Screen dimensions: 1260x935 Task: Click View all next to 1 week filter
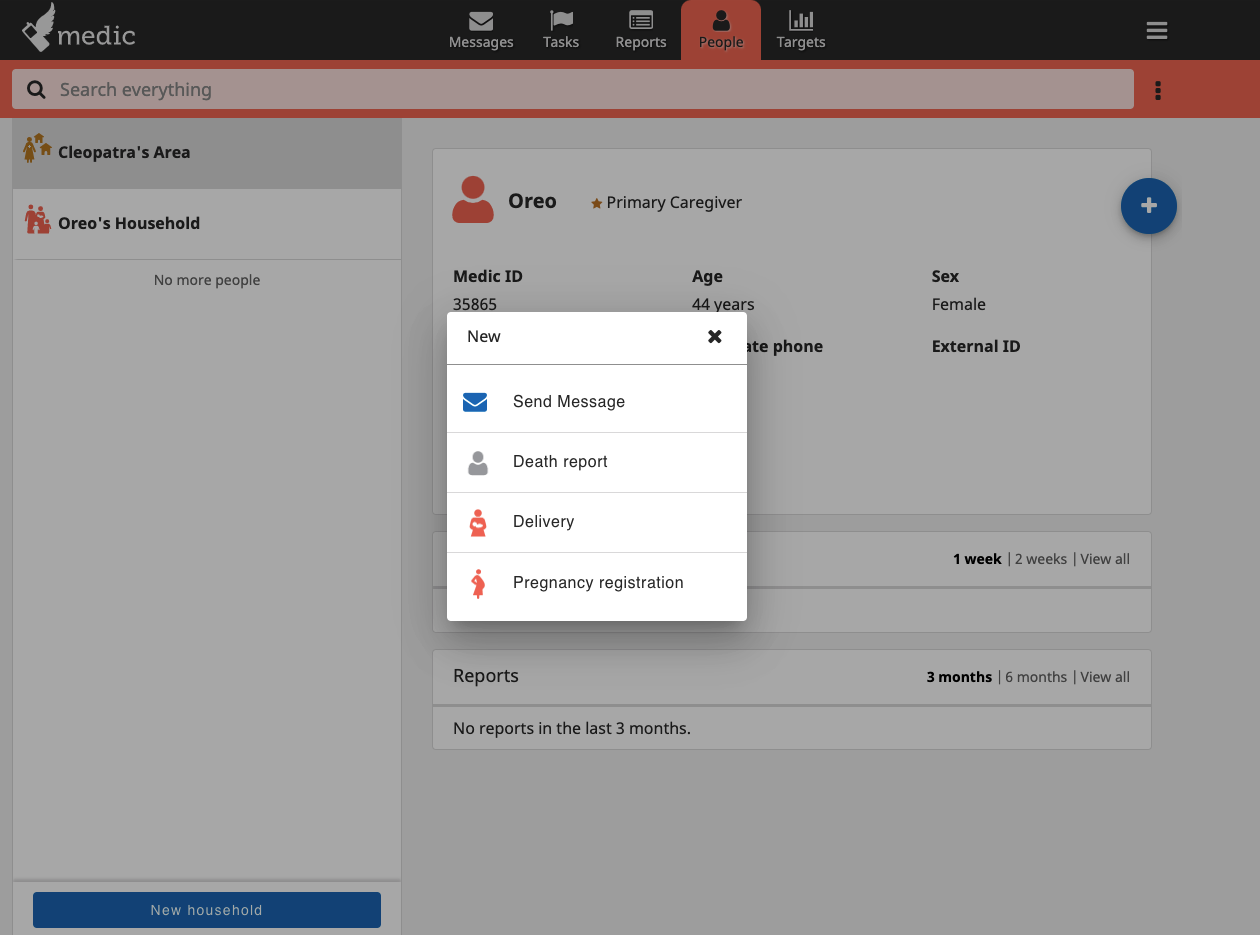tap(1104, 559)
